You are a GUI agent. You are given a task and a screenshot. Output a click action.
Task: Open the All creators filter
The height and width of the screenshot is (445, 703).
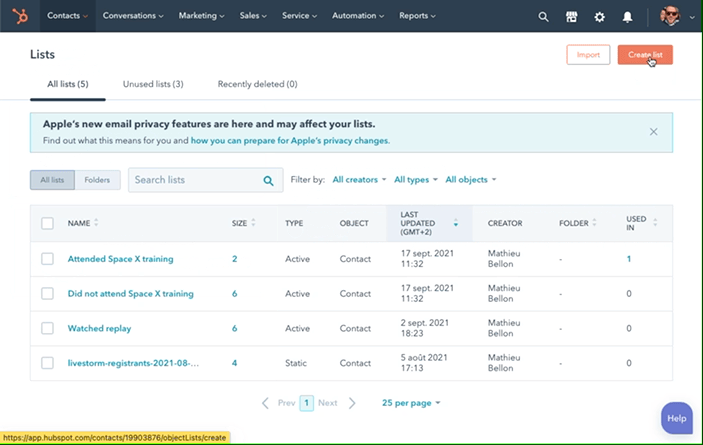[x=359, y=180]
